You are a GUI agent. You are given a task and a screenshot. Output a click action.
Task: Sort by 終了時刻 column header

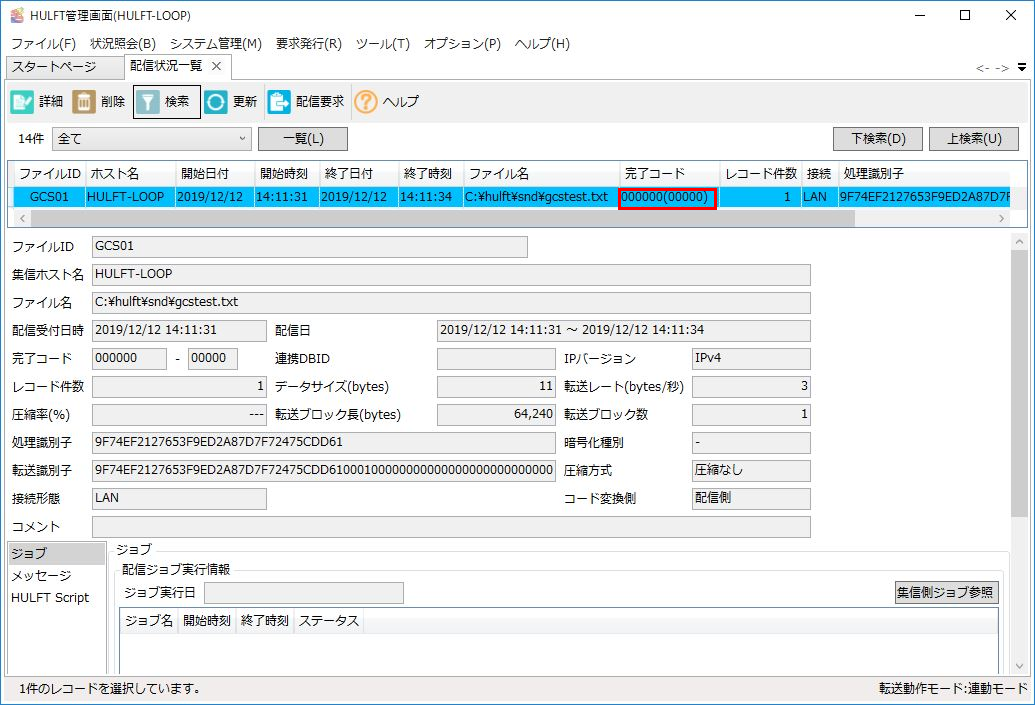431,174
